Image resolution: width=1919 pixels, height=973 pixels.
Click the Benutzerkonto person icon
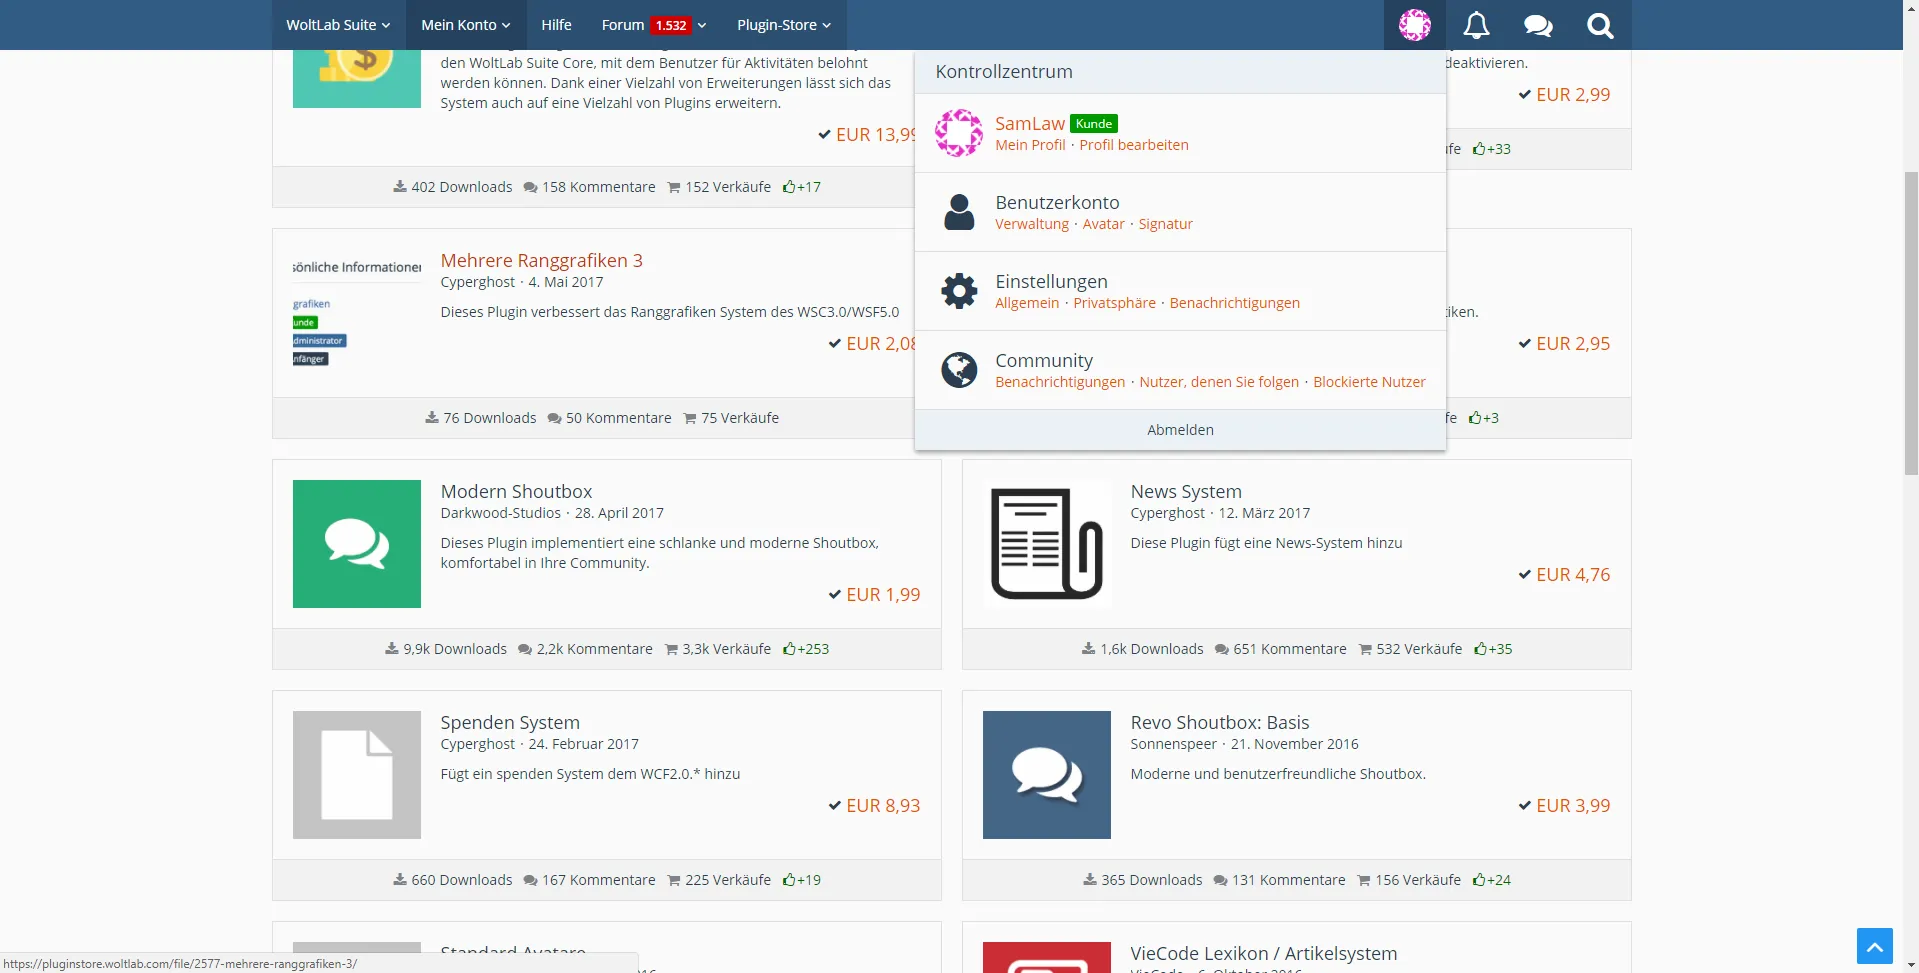[x=959, y=212]
